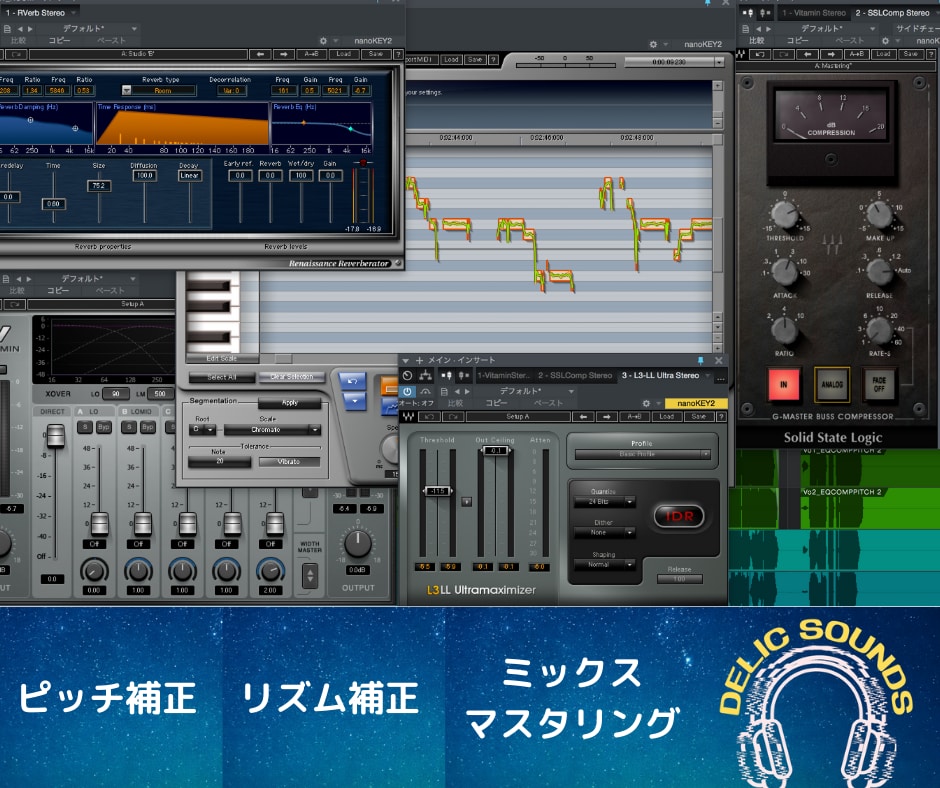Click コピー in the L3 plugin header
940x788 pixels.
(x=496, y=403)
